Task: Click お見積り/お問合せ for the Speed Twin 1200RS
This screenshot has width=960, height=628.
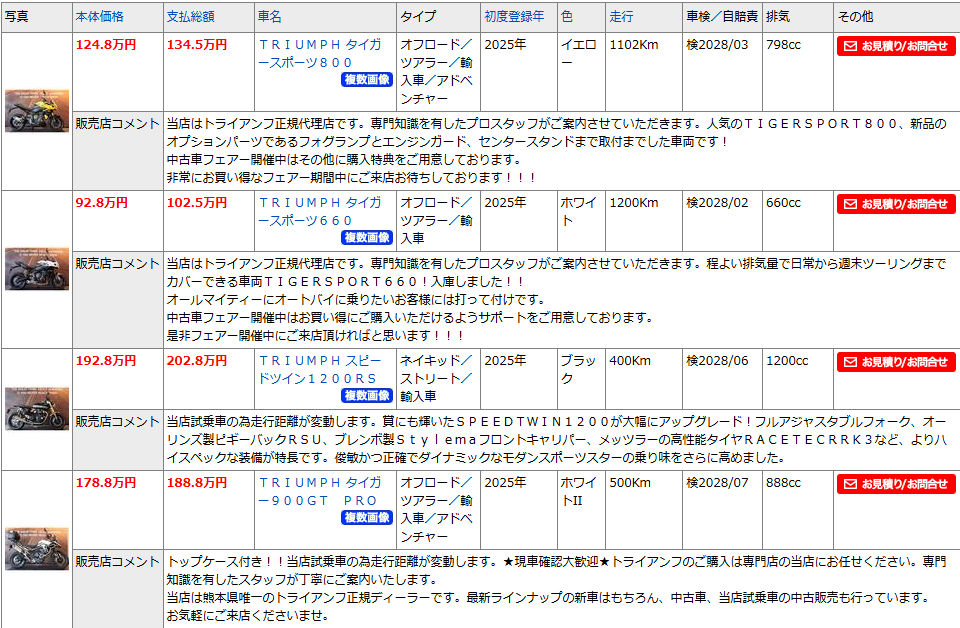Action: click(895, 362)
